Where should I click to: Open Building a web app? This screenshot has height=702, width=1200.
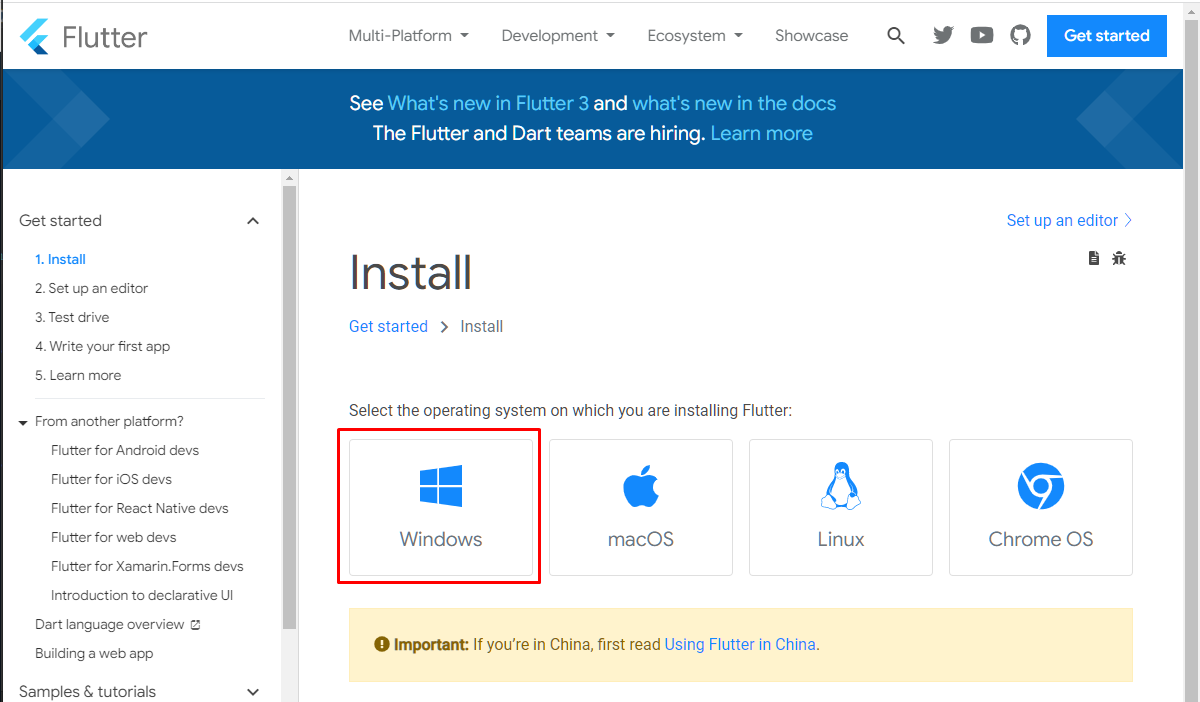(94, 653)
